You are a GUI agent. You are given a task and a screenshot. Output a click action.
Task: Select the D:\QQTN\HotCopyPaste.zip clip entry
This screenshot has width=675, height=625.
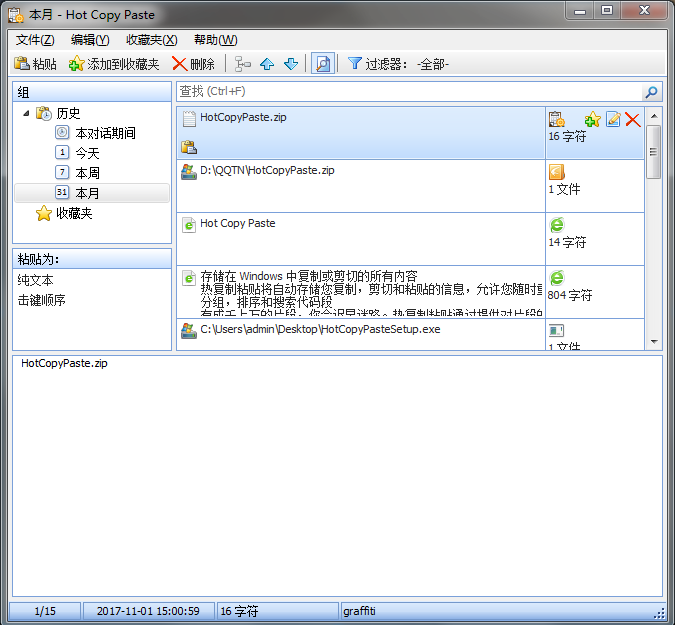click(361, 186)
